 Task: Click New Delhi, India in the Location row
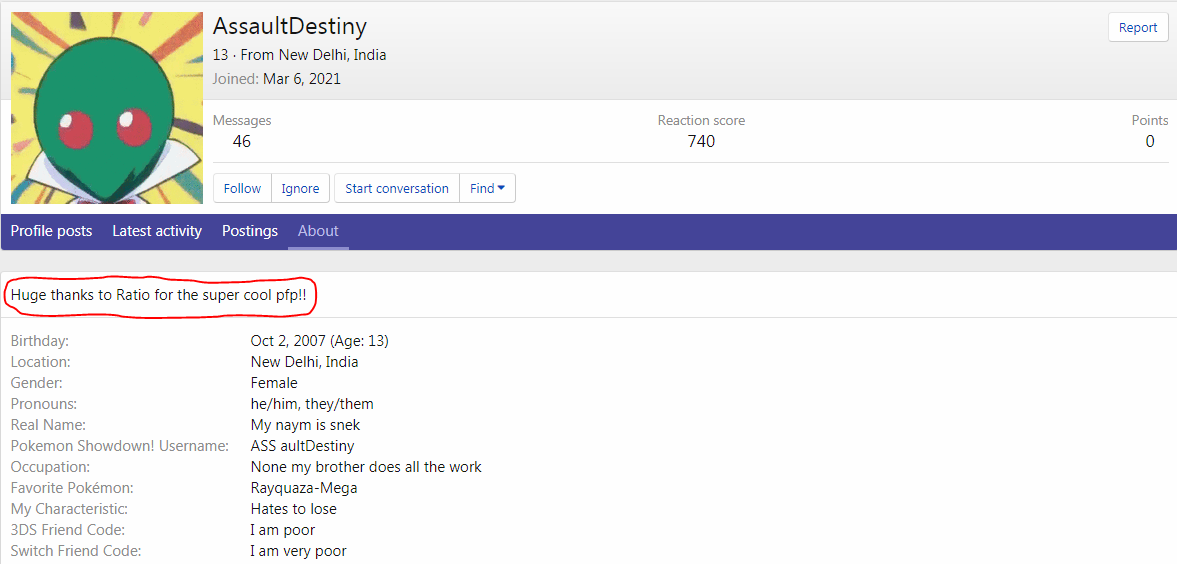[x=304, y=362]
